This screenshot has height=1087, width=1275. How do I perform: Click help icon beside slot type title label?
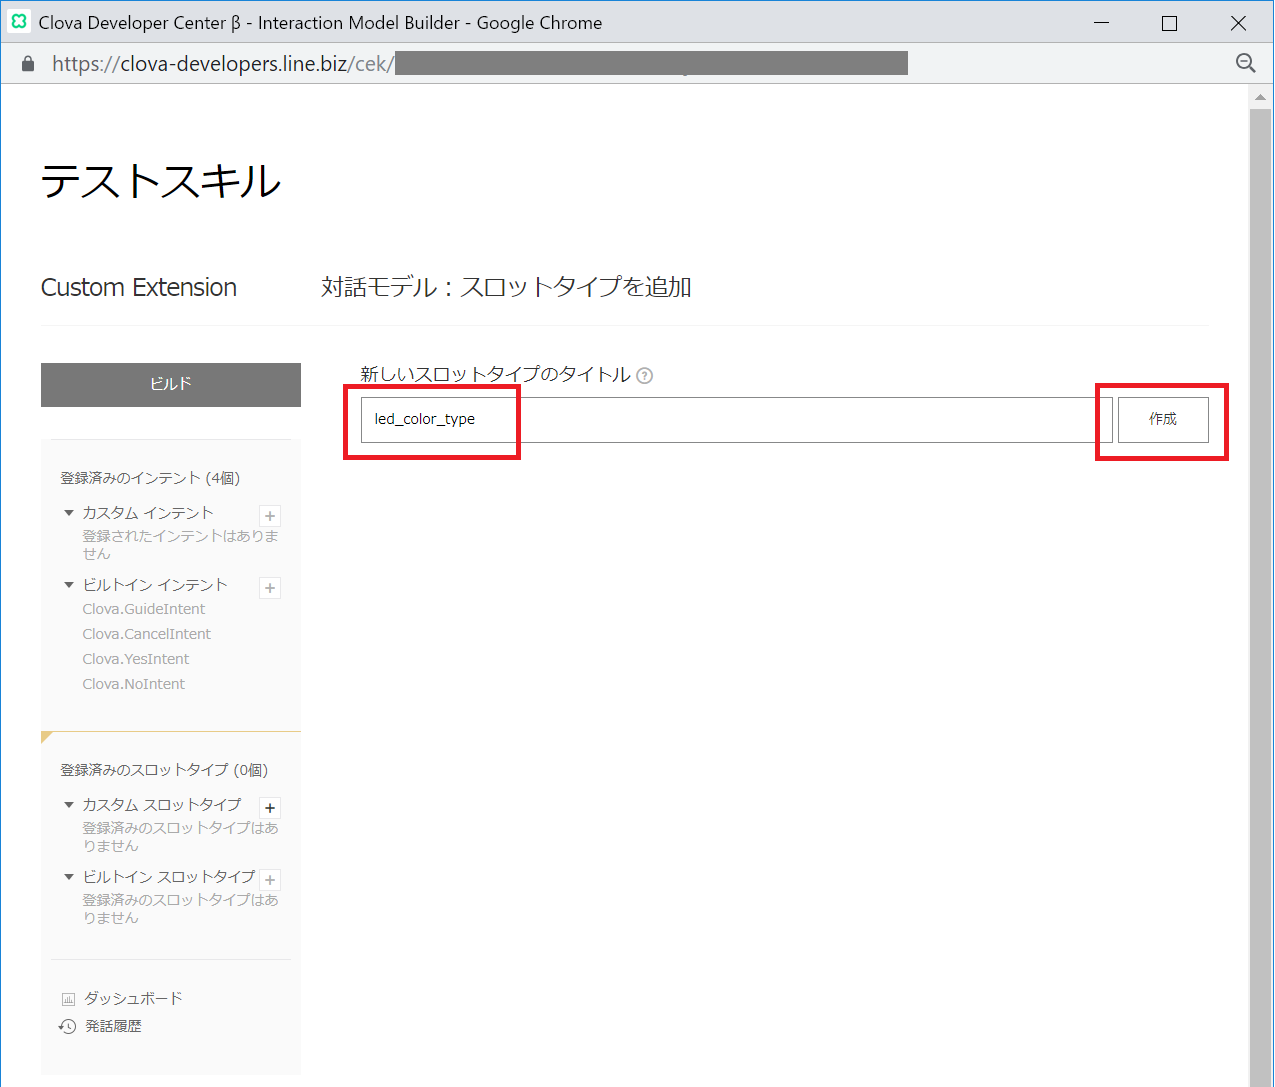click(x=645, y=376)
